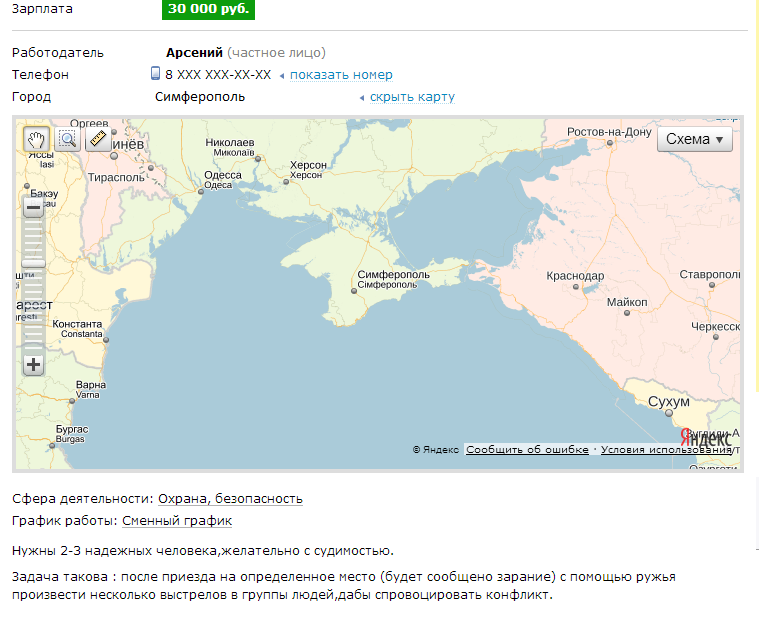Click the mobile phone icon

pyautogui.click(x=155, y=74)
